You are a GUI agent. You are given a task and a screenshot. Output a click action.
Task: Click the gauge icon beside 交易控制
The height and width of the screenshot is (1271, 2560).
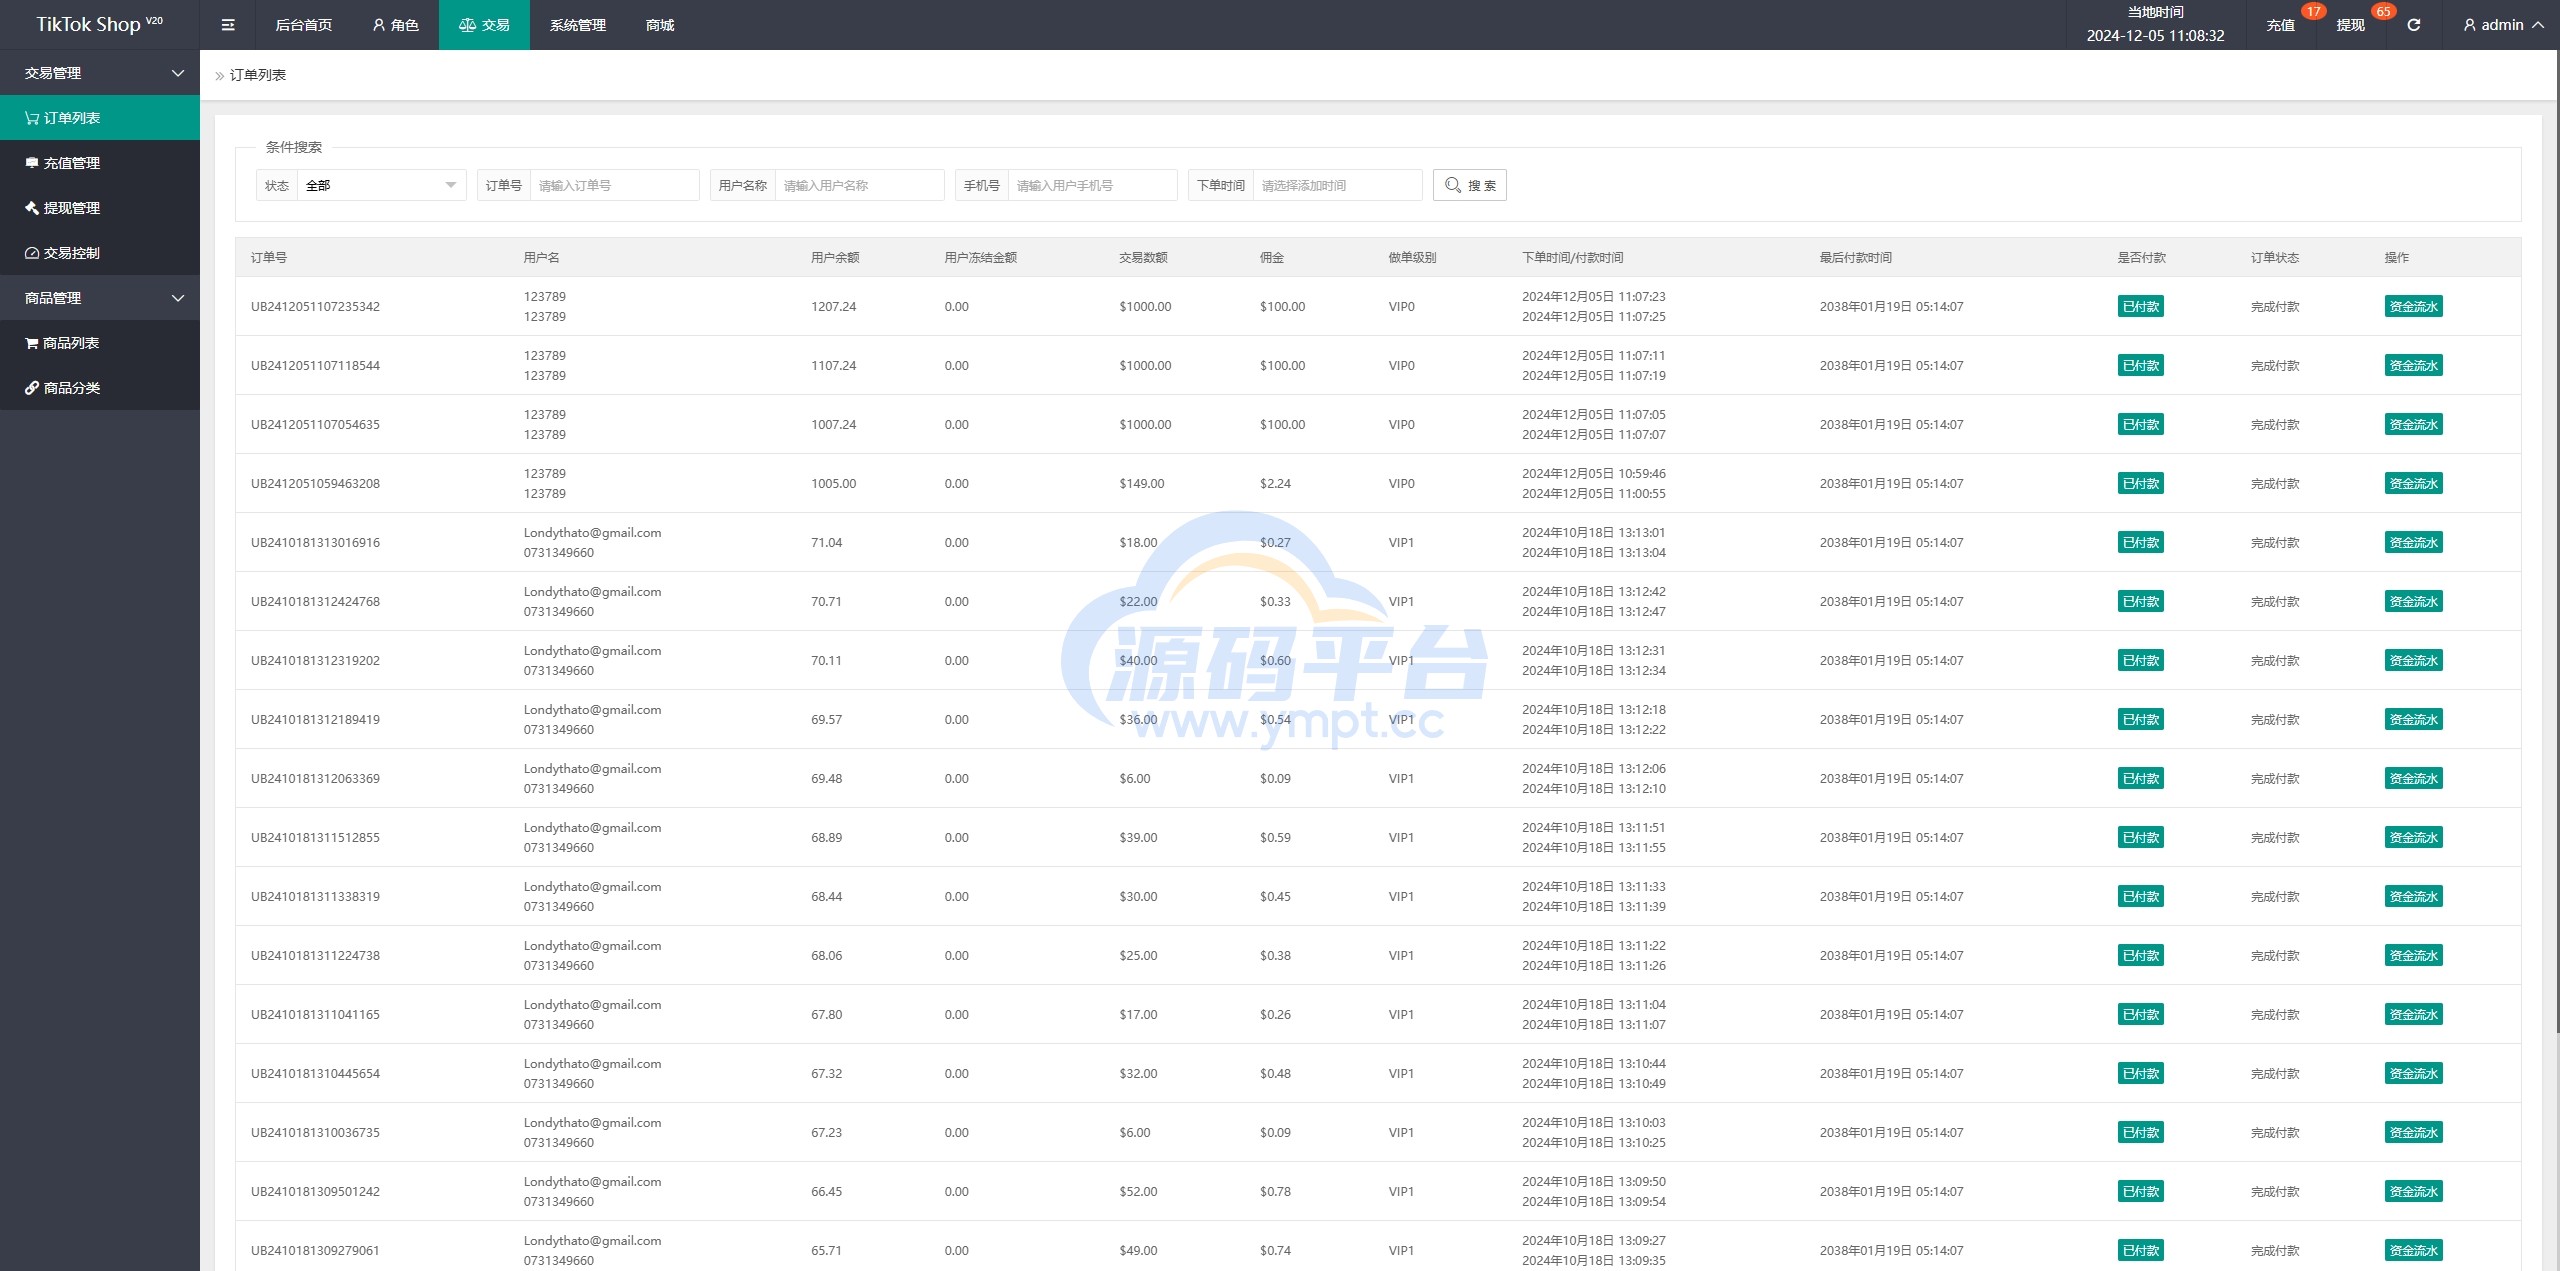[x=32, y=253]
